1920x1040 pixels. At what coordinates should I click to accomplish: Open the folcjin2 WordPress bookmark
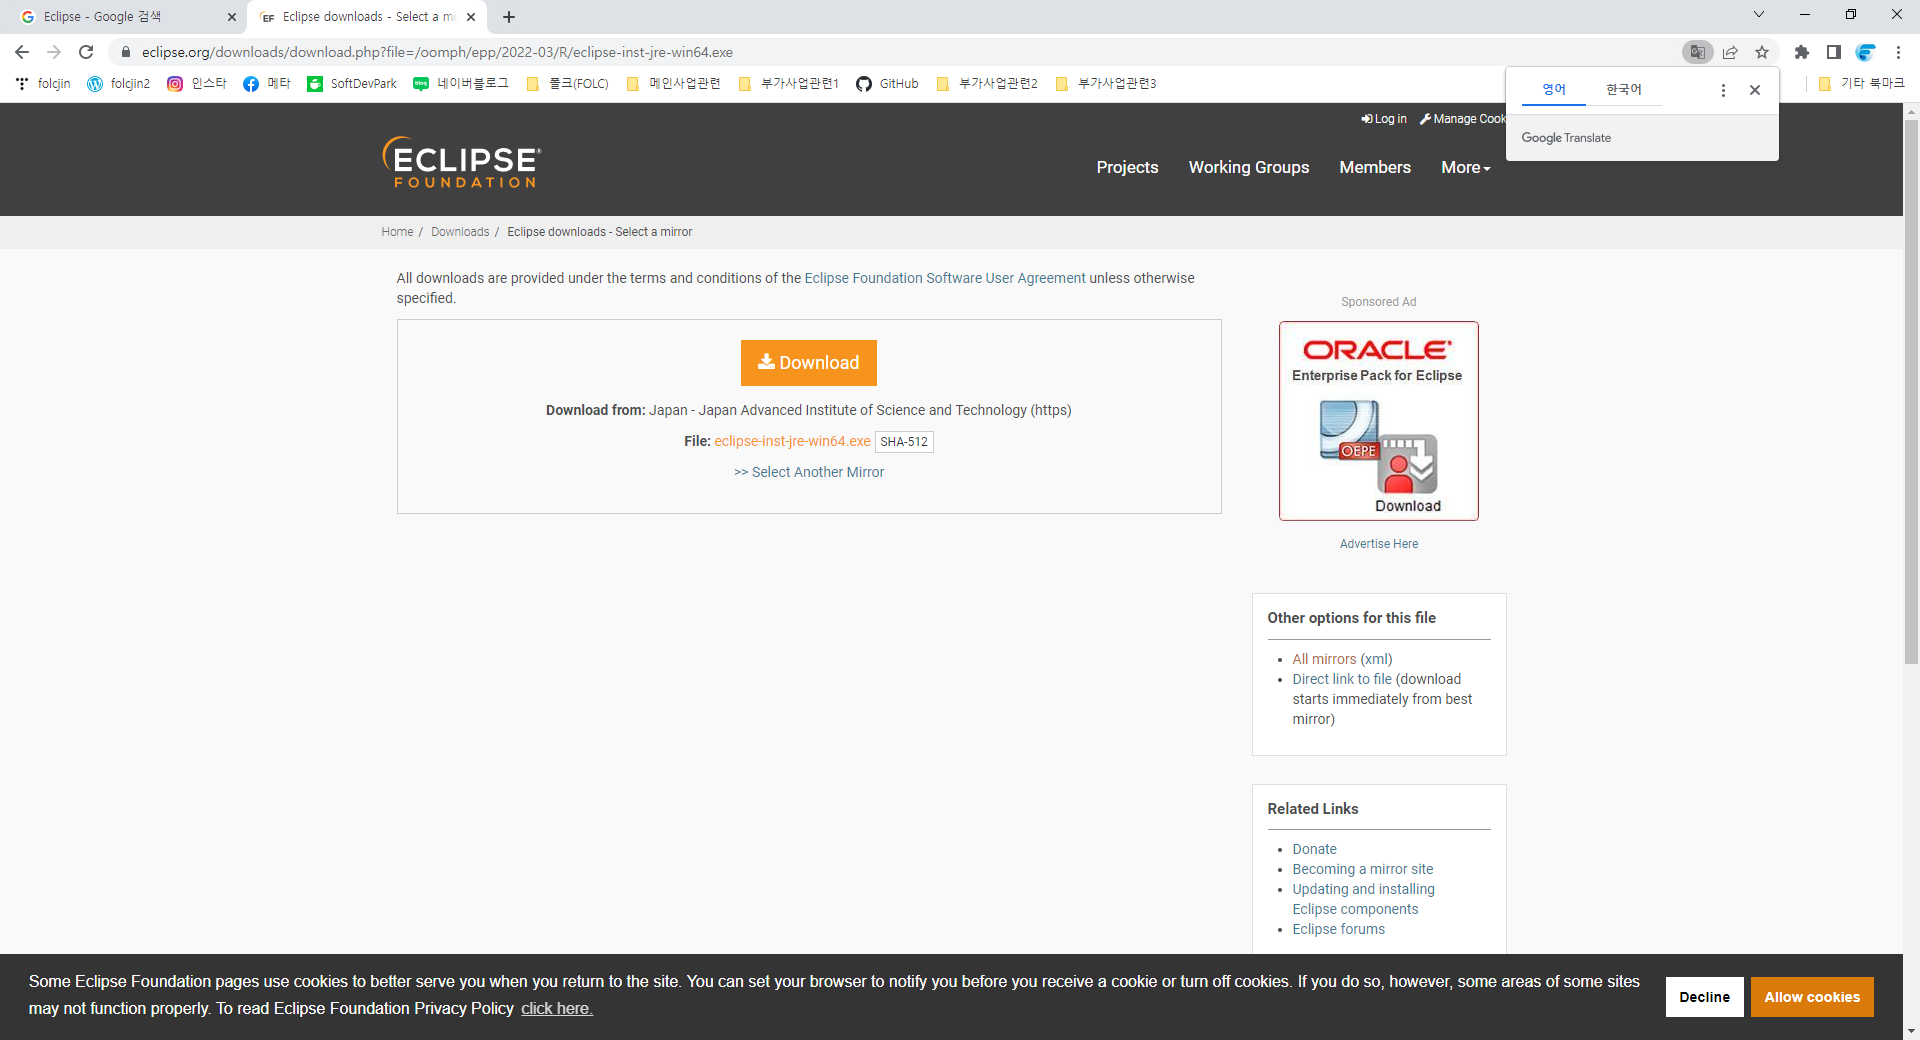[119, 84]
